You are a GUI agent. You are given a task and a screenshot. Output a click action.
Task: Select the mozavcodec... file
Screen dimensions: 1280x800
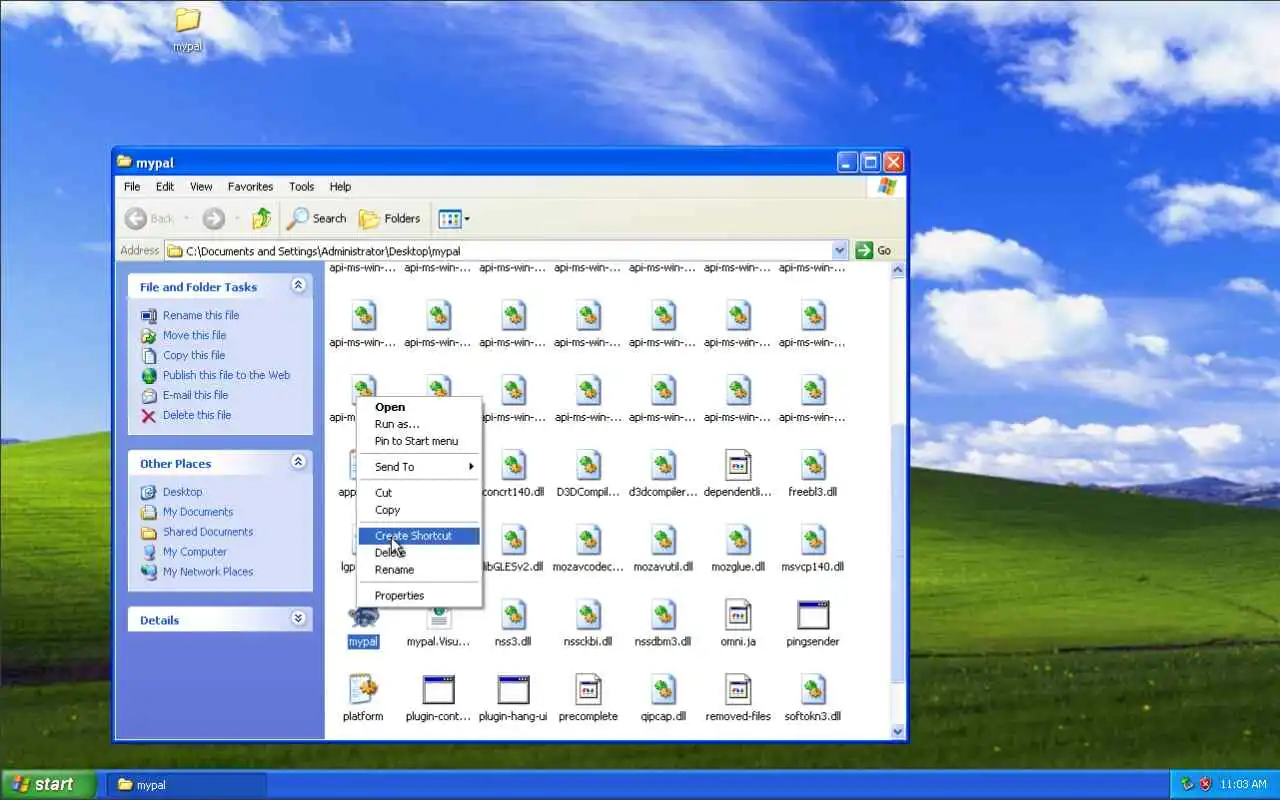pos(589,549)
